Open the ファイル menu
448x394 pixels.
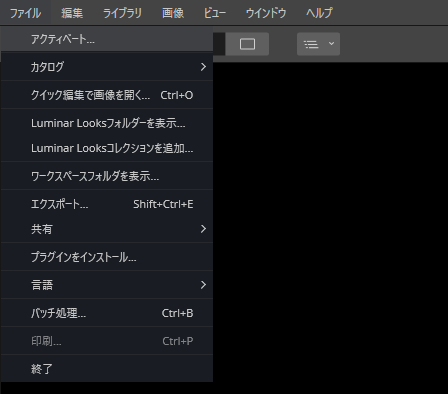click(25, 13)
